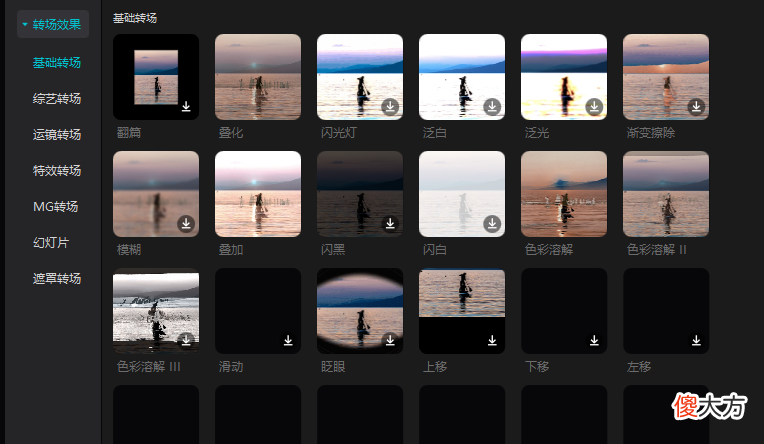
Task: Open the 特效转场 category
Action: point(57,171)
